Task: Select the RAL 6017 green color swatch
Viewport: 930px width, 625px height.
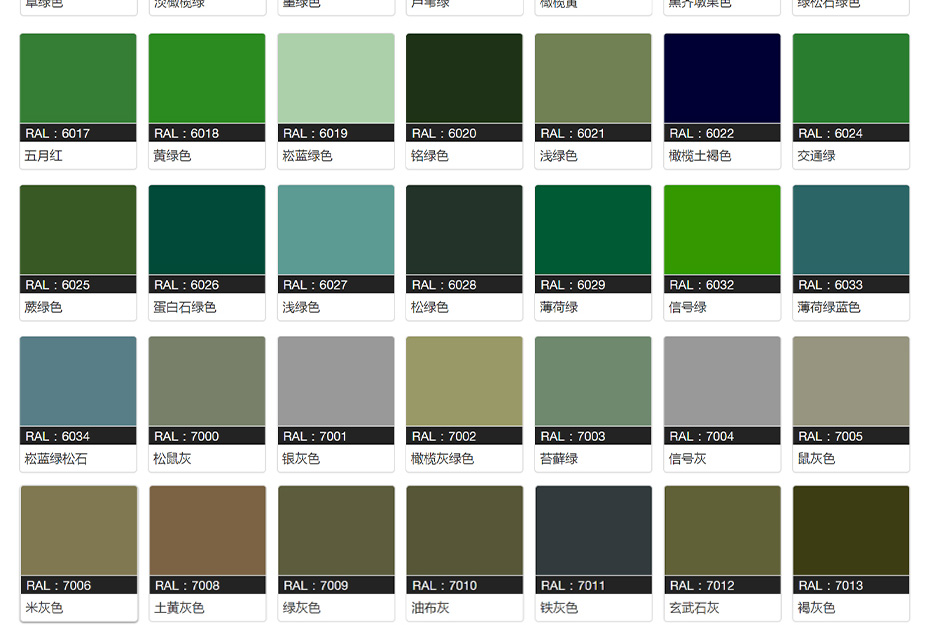Action: pos(78,80)
